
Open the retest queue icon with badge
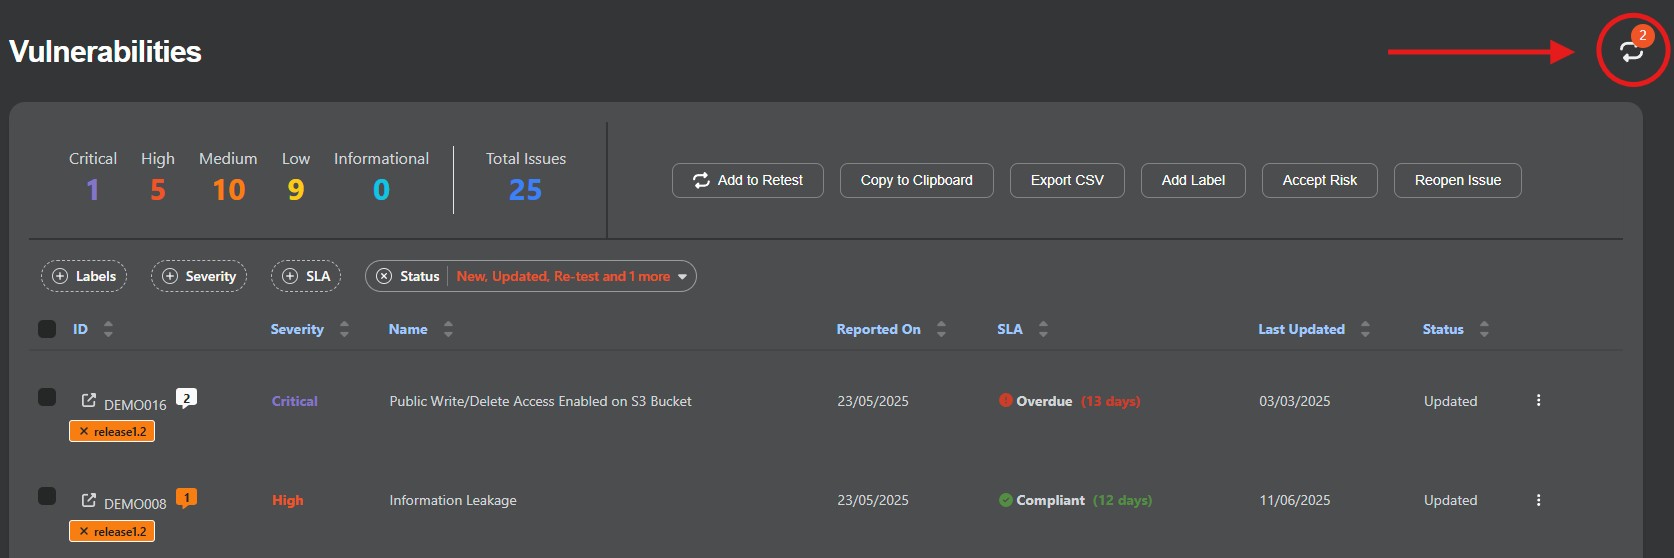(1631, 51)
